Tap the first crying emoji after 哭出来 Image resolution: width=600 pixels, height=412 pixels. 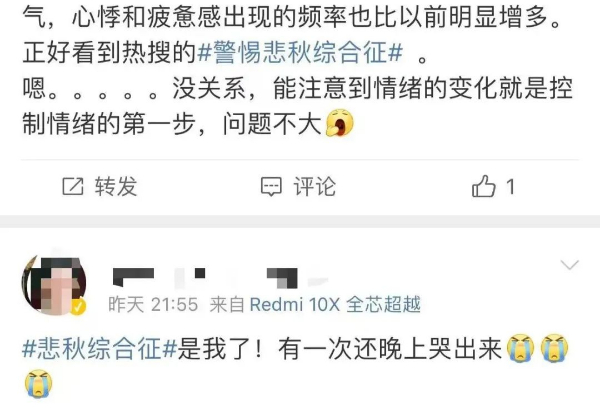pyautogui.click(x=520, y=348)
